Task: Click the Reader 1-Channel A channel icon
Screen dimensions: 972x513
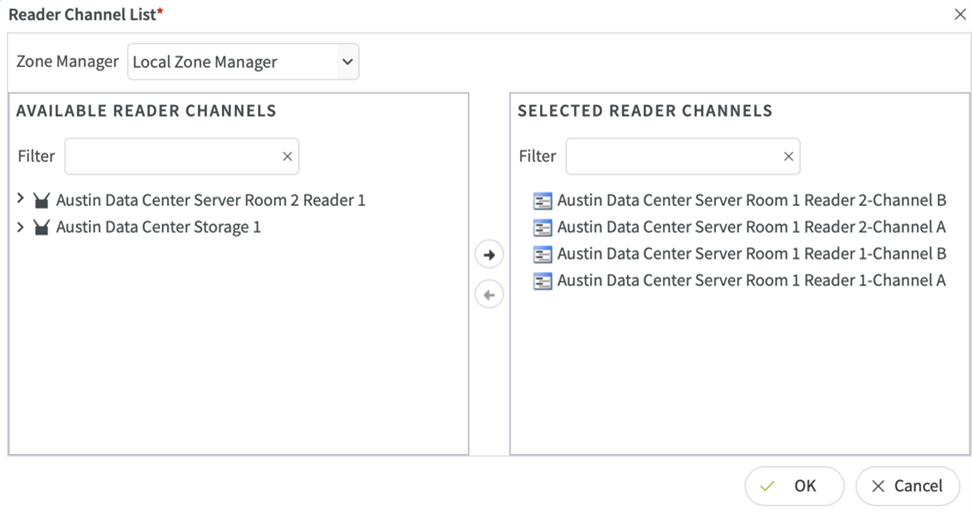Action: click(543, 282)
